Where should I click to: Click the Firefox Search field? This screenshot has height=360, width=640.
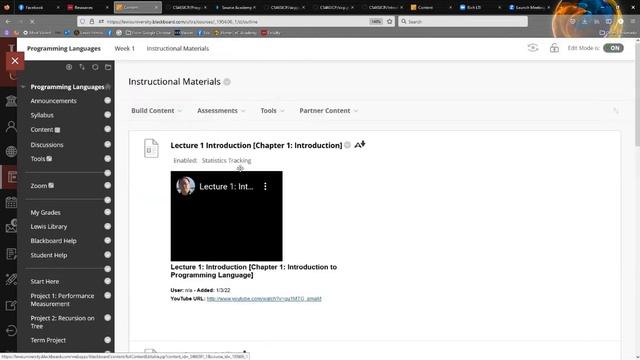pos(463,21)
